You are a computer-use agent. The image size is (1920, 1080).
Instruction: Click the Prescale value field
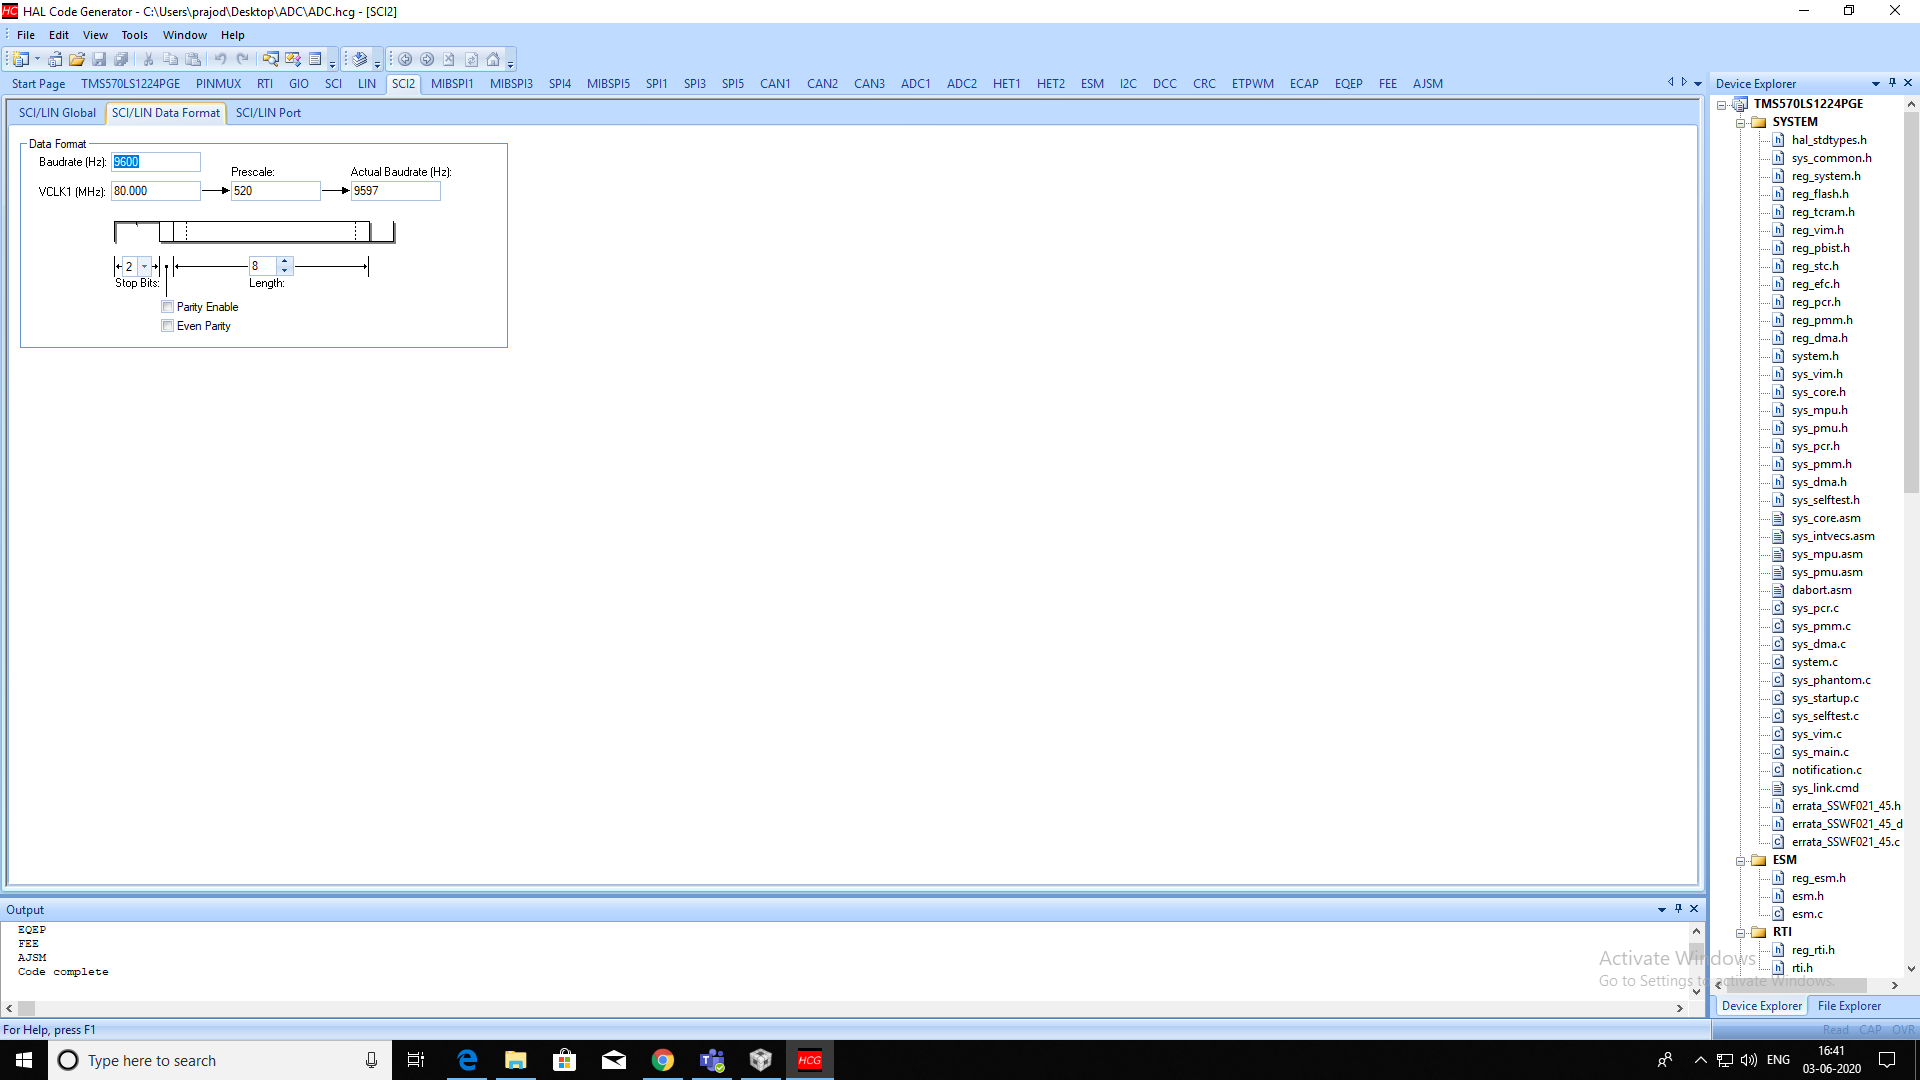(276, 191)
